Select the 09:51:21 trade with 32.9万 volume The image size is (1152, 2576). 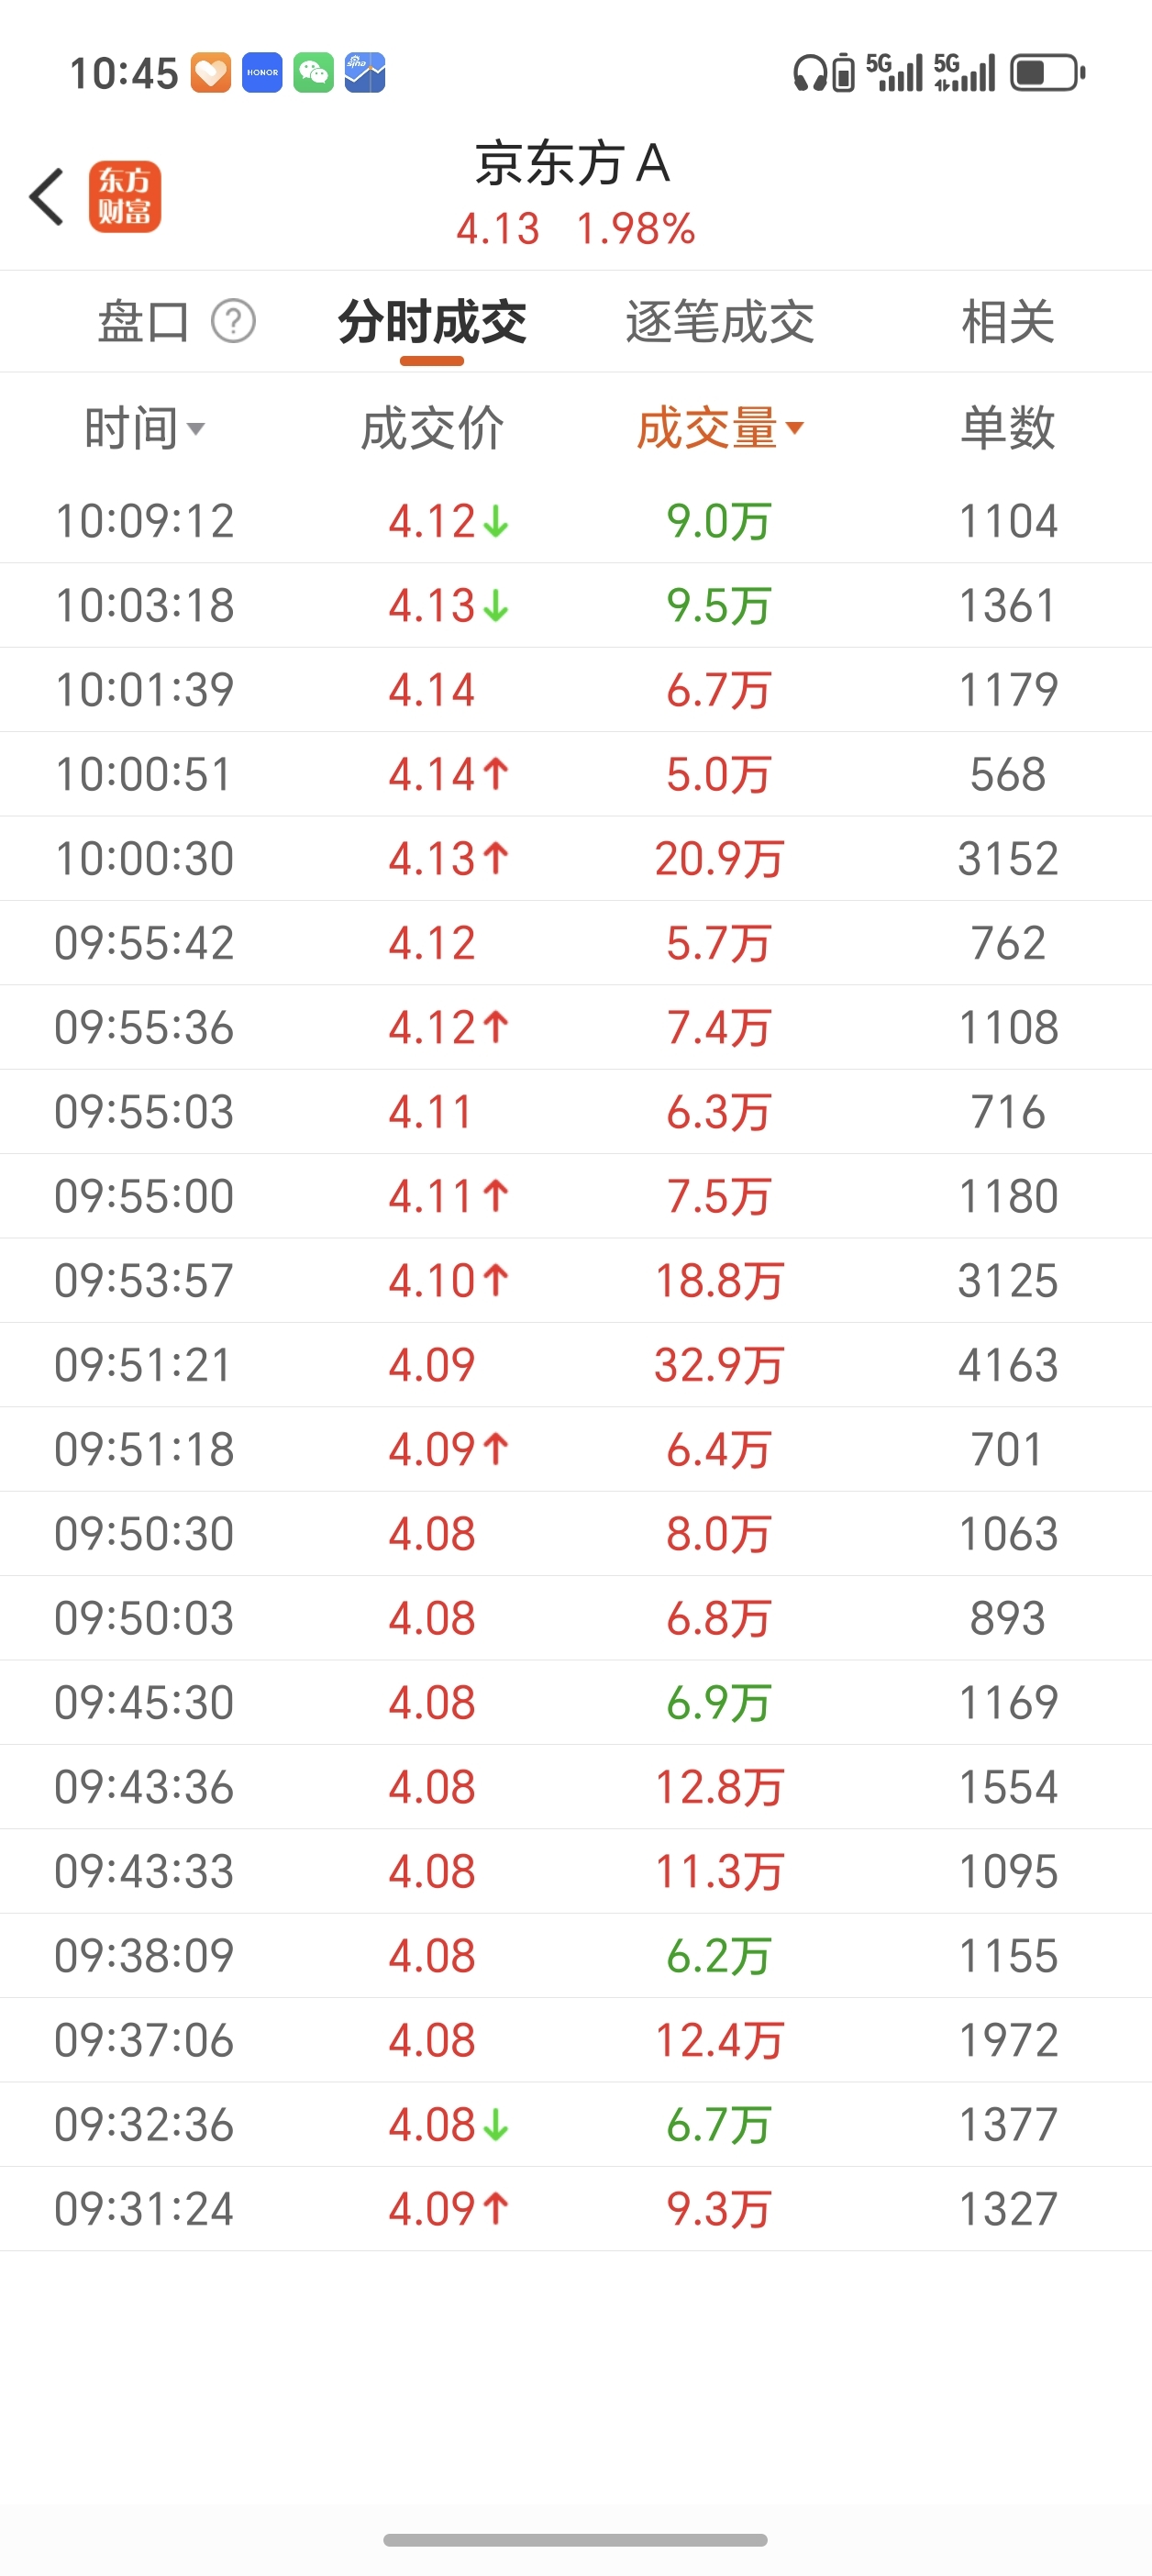576,1364
